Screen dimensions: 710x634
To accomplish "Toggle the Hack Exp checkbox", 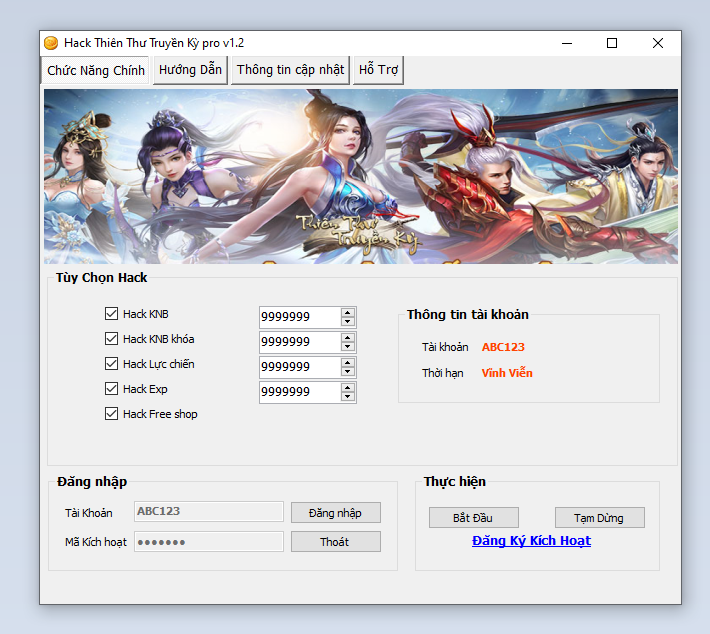I will 111,389.
